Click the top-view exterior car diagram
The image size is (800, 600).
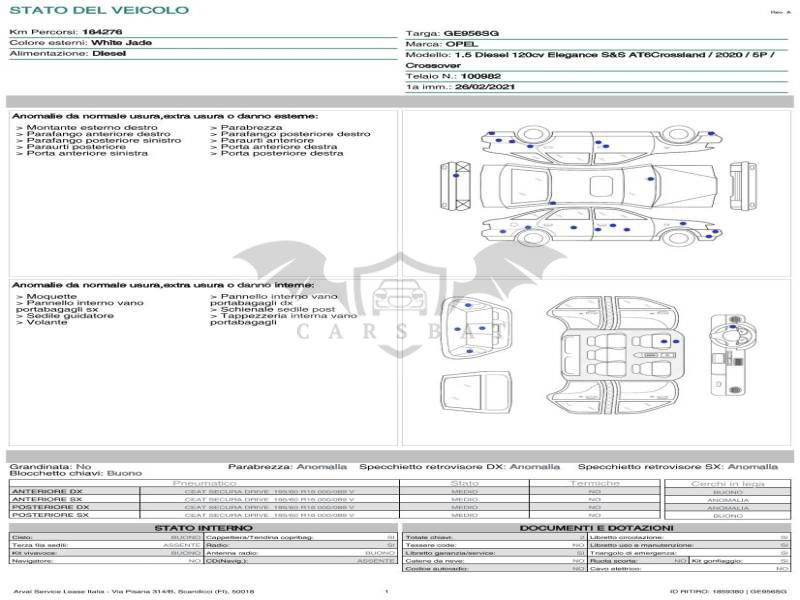pos(590,185)
